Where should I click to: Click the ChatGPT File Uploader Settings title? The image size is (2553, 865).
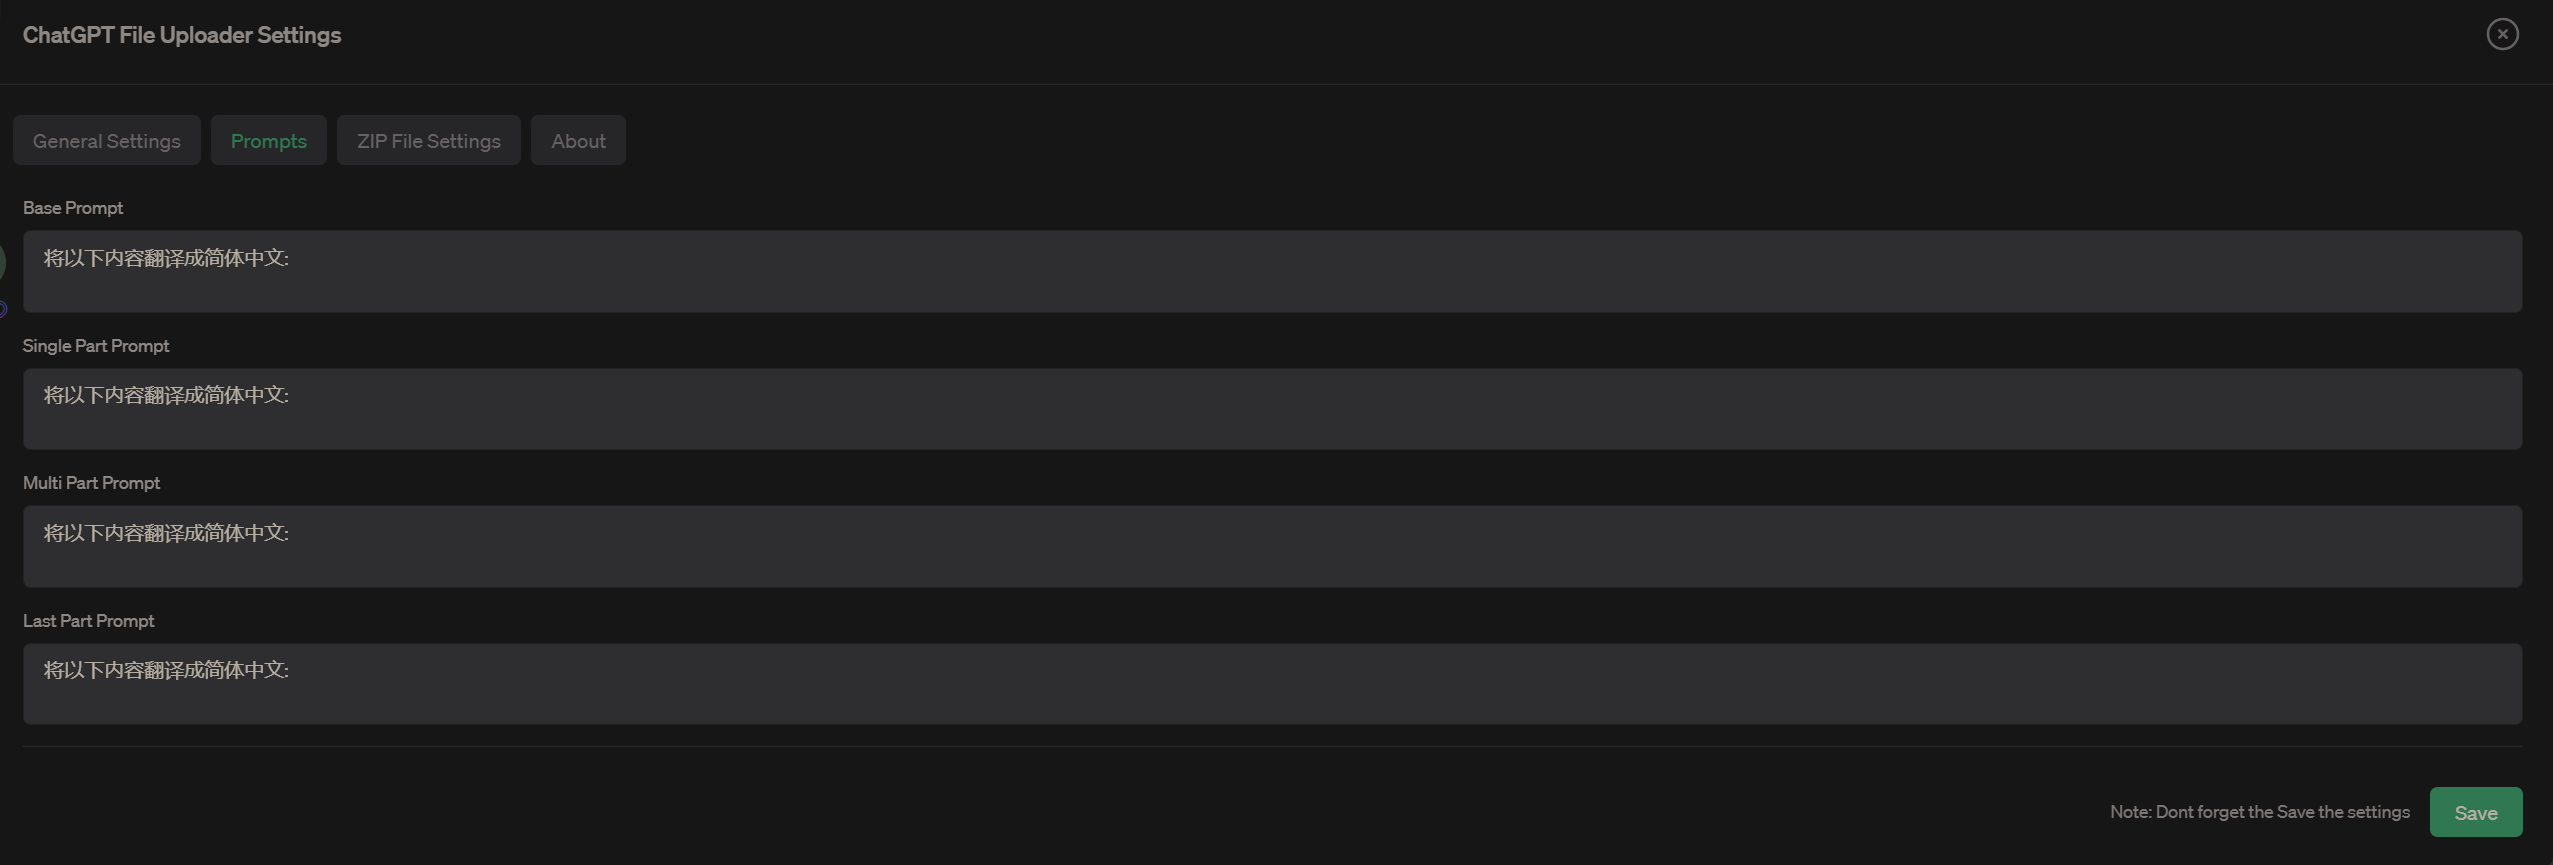tap(182, 35)
